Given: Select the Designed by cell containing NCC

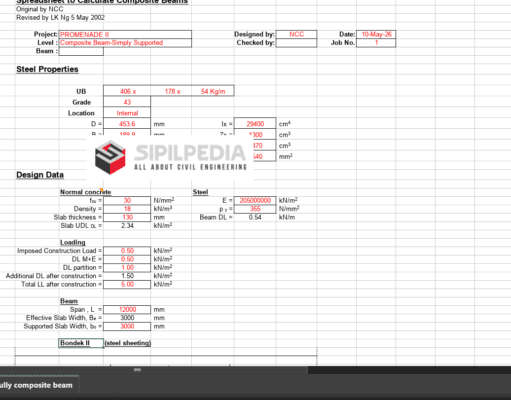Looking at the screenshot, I should (296, 35).
